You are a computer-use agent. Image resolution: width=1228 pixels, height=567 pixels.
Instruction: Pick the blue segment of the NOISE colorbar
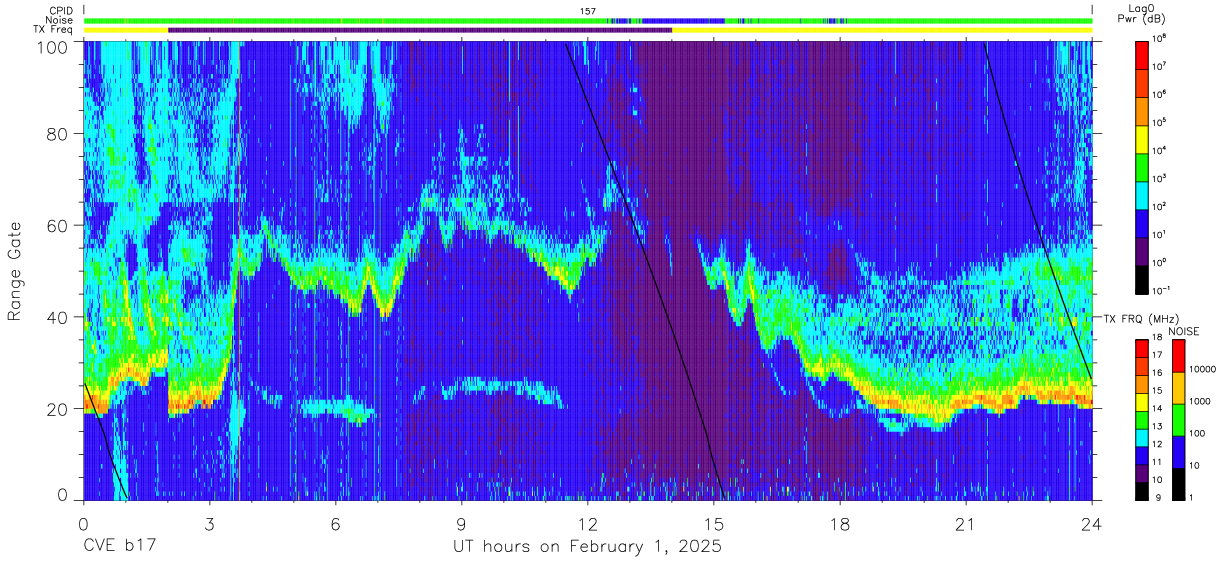(x=1178, y=451)
